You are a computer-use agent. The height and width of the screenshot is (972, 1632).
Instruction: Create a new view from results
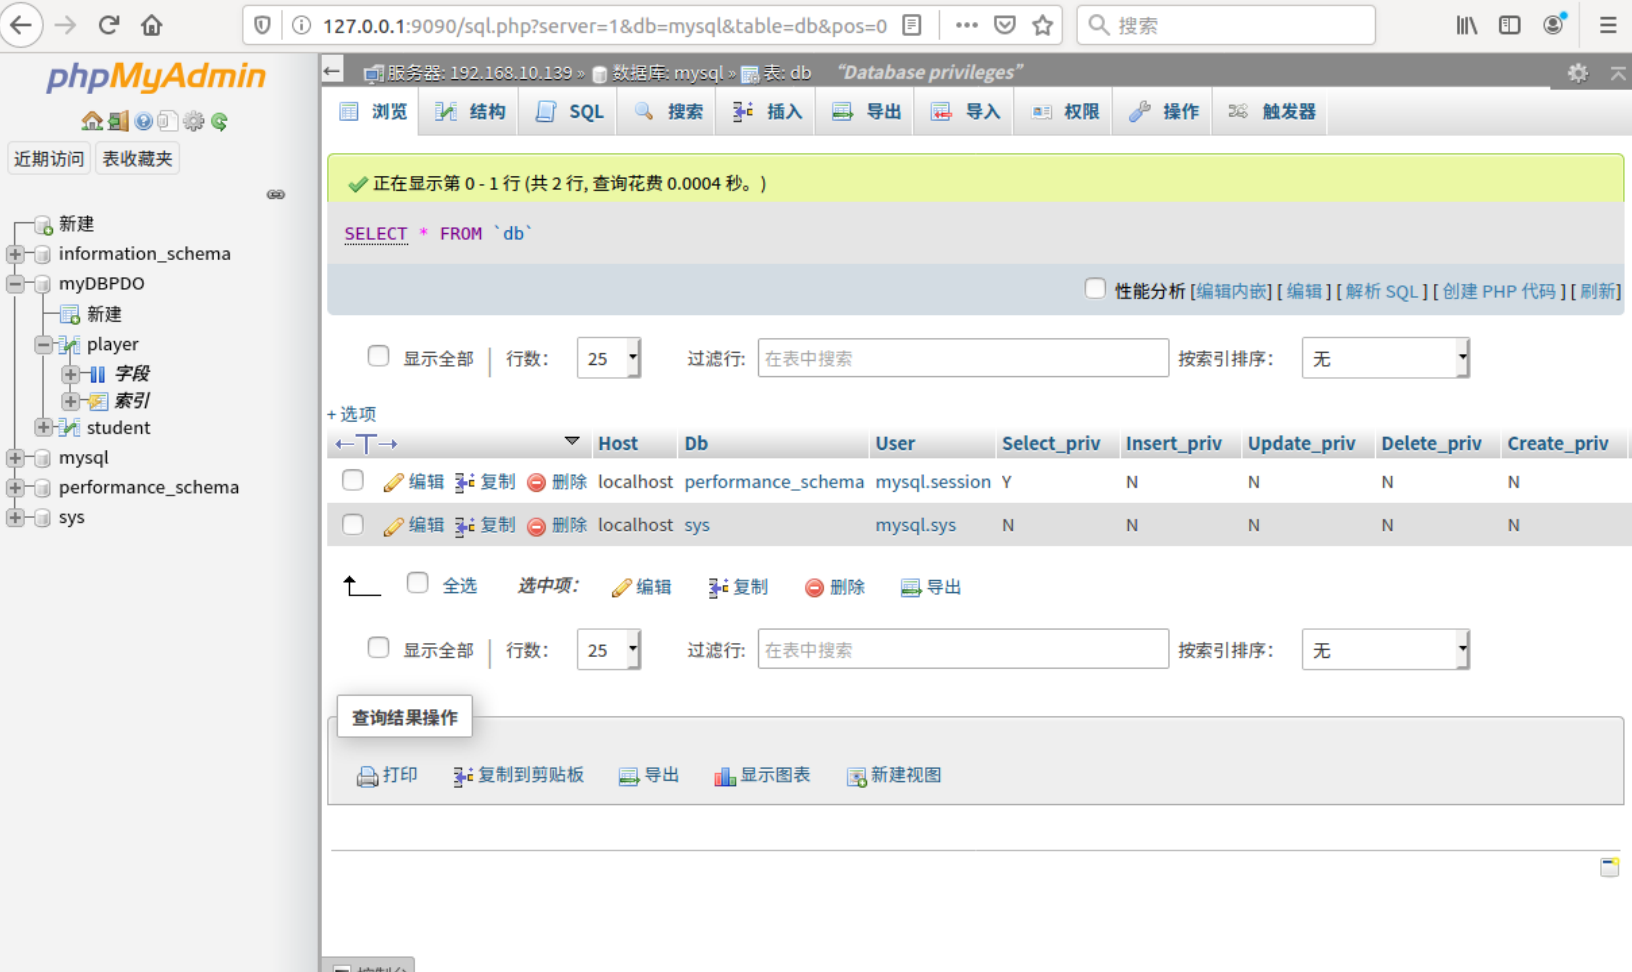point(894,775)
